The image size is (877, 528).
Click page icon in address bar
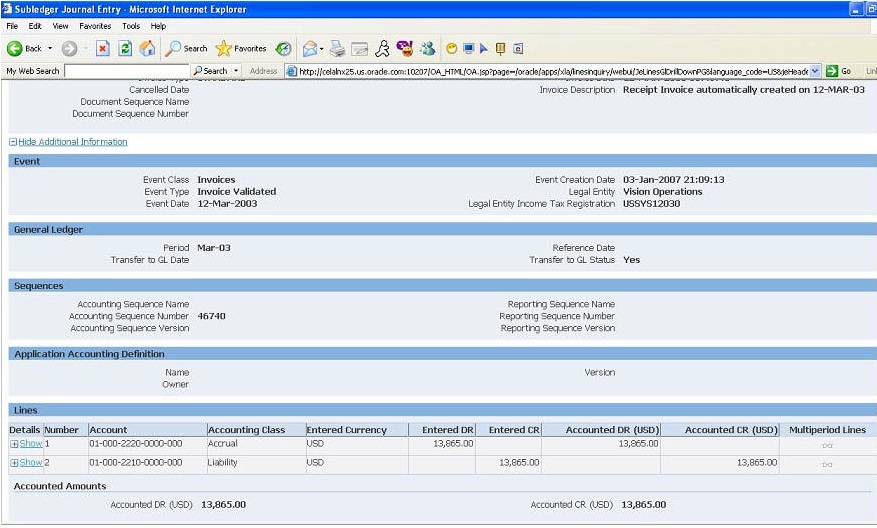pos(291,71)
